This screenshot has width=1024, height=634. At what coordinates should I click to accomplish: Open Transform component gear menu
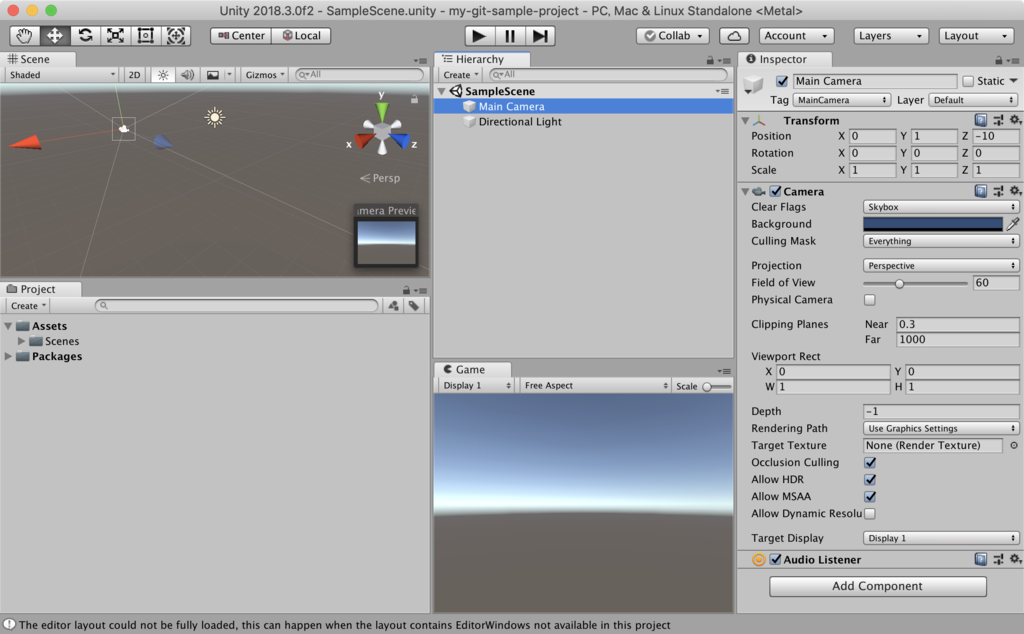(x=1015, y=120)
